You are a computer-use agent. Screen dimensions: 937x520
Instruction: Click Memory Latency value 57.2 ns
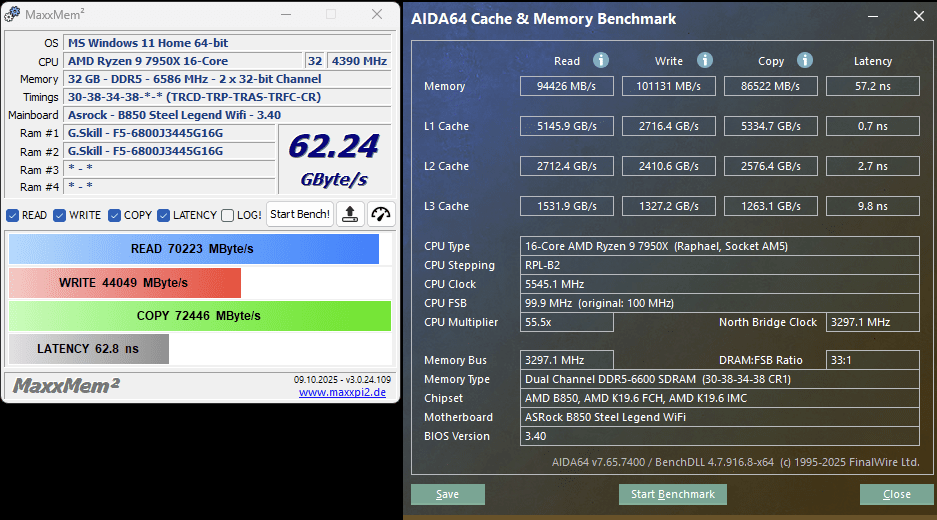(x=873, y=86)
